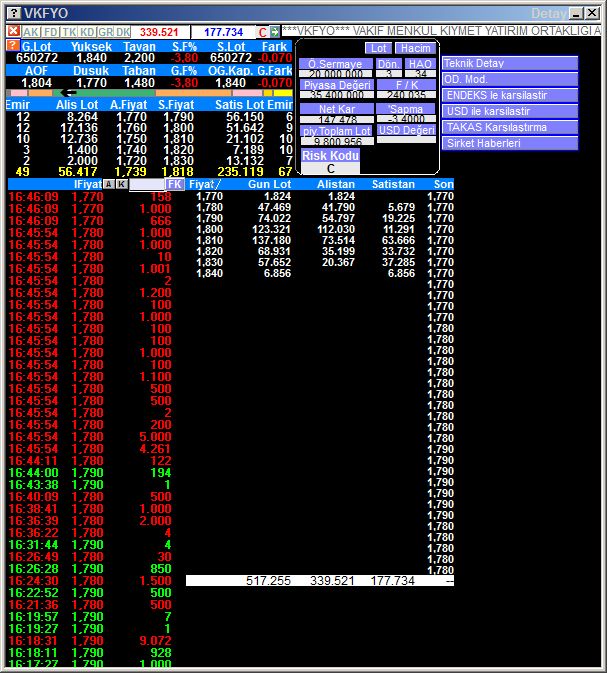Switch to Lot view
The width and height of the screenshot is (607, 673).
[378, 48]
